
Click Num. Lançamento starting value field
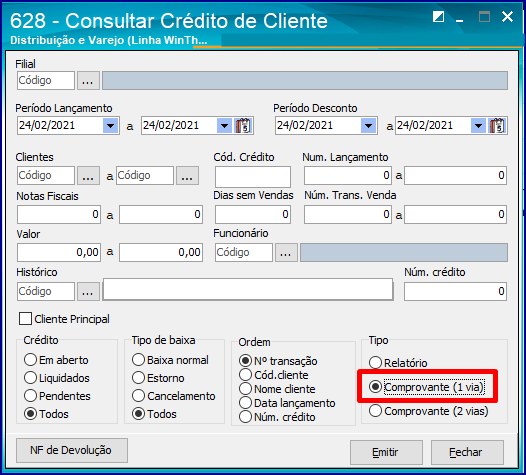click(x=348, y=175)
